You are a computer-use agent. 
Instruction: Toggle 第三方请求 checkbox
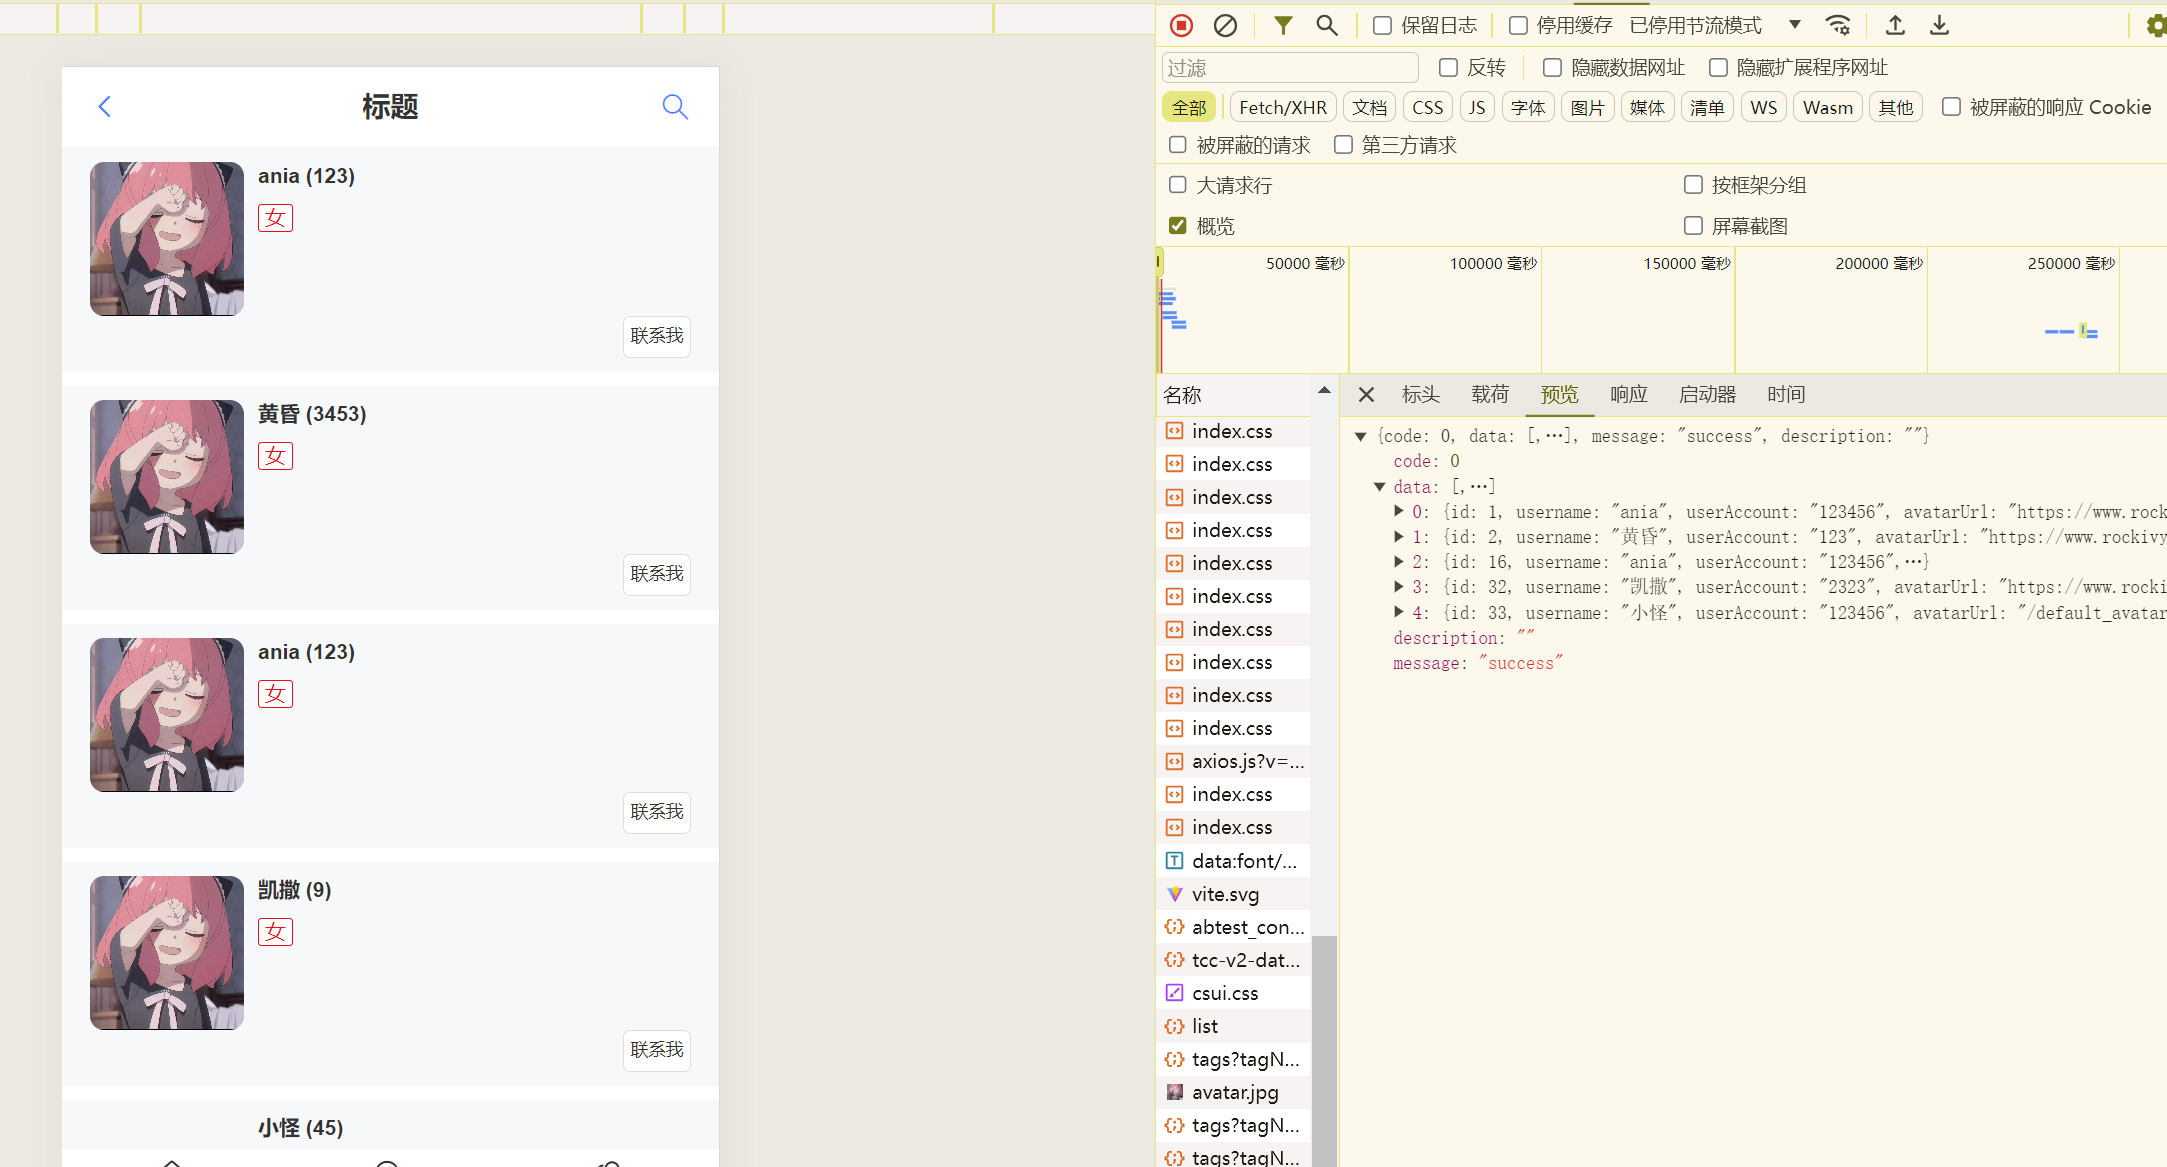1343,145
